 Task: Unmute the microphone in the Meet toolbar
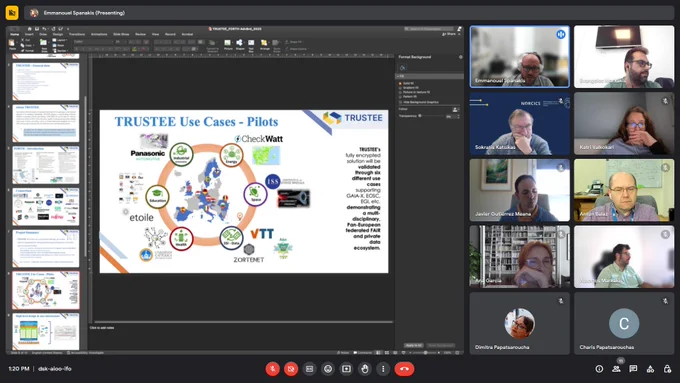[x=273, y=369]
